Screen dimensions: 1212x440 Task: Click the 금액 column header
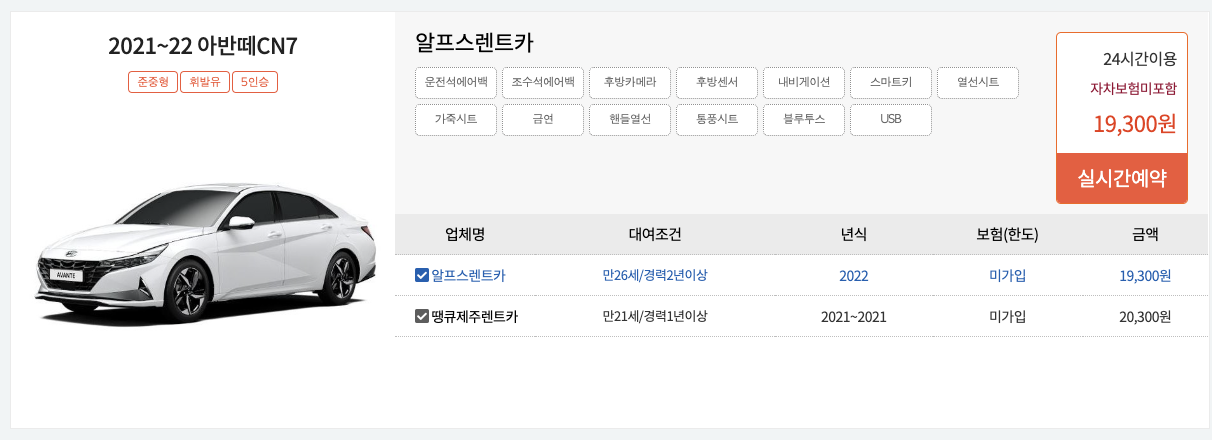(x=1145, y=235)
